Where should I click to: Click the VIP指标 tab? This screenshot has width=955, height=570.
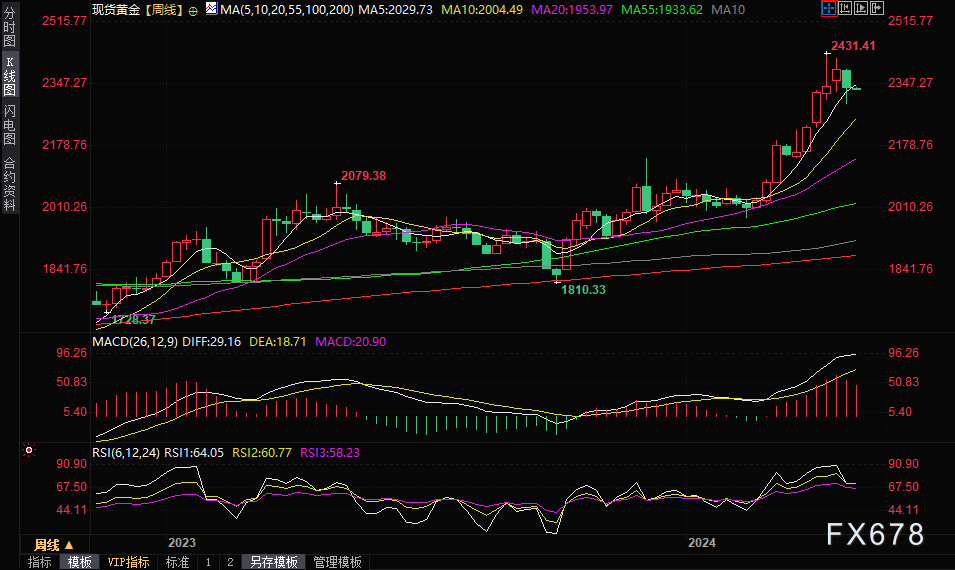(x=128, y=562)
